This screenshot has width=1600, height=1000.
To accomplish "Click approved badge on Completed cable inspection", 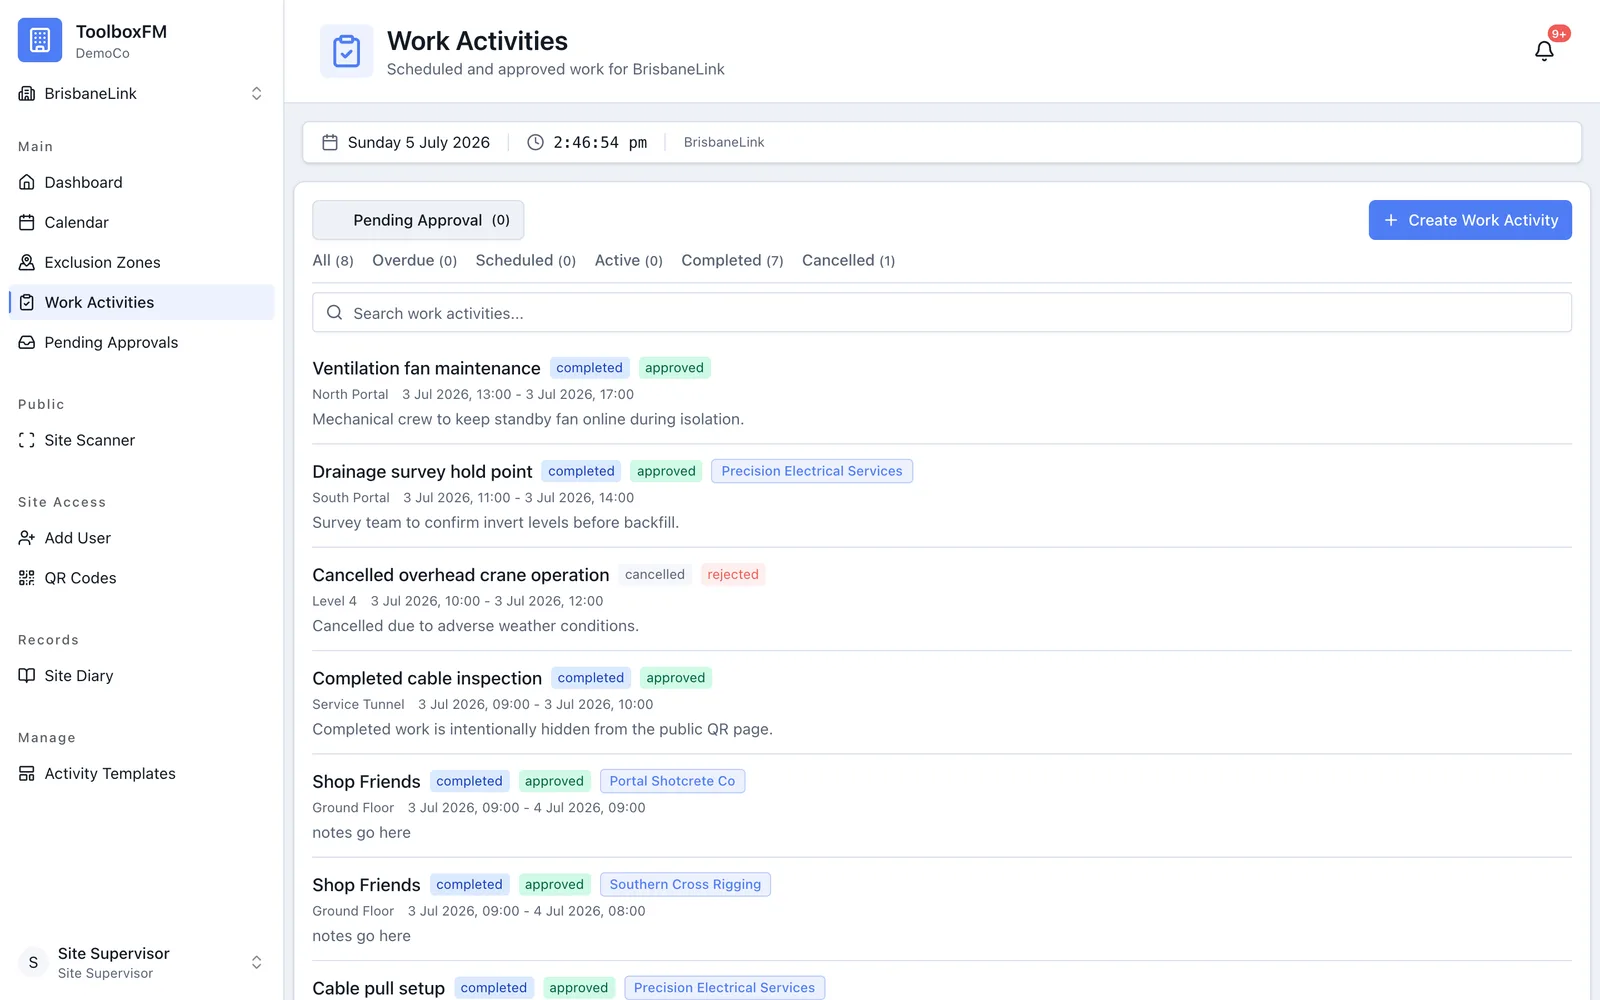I will click(x=675, y=678).
